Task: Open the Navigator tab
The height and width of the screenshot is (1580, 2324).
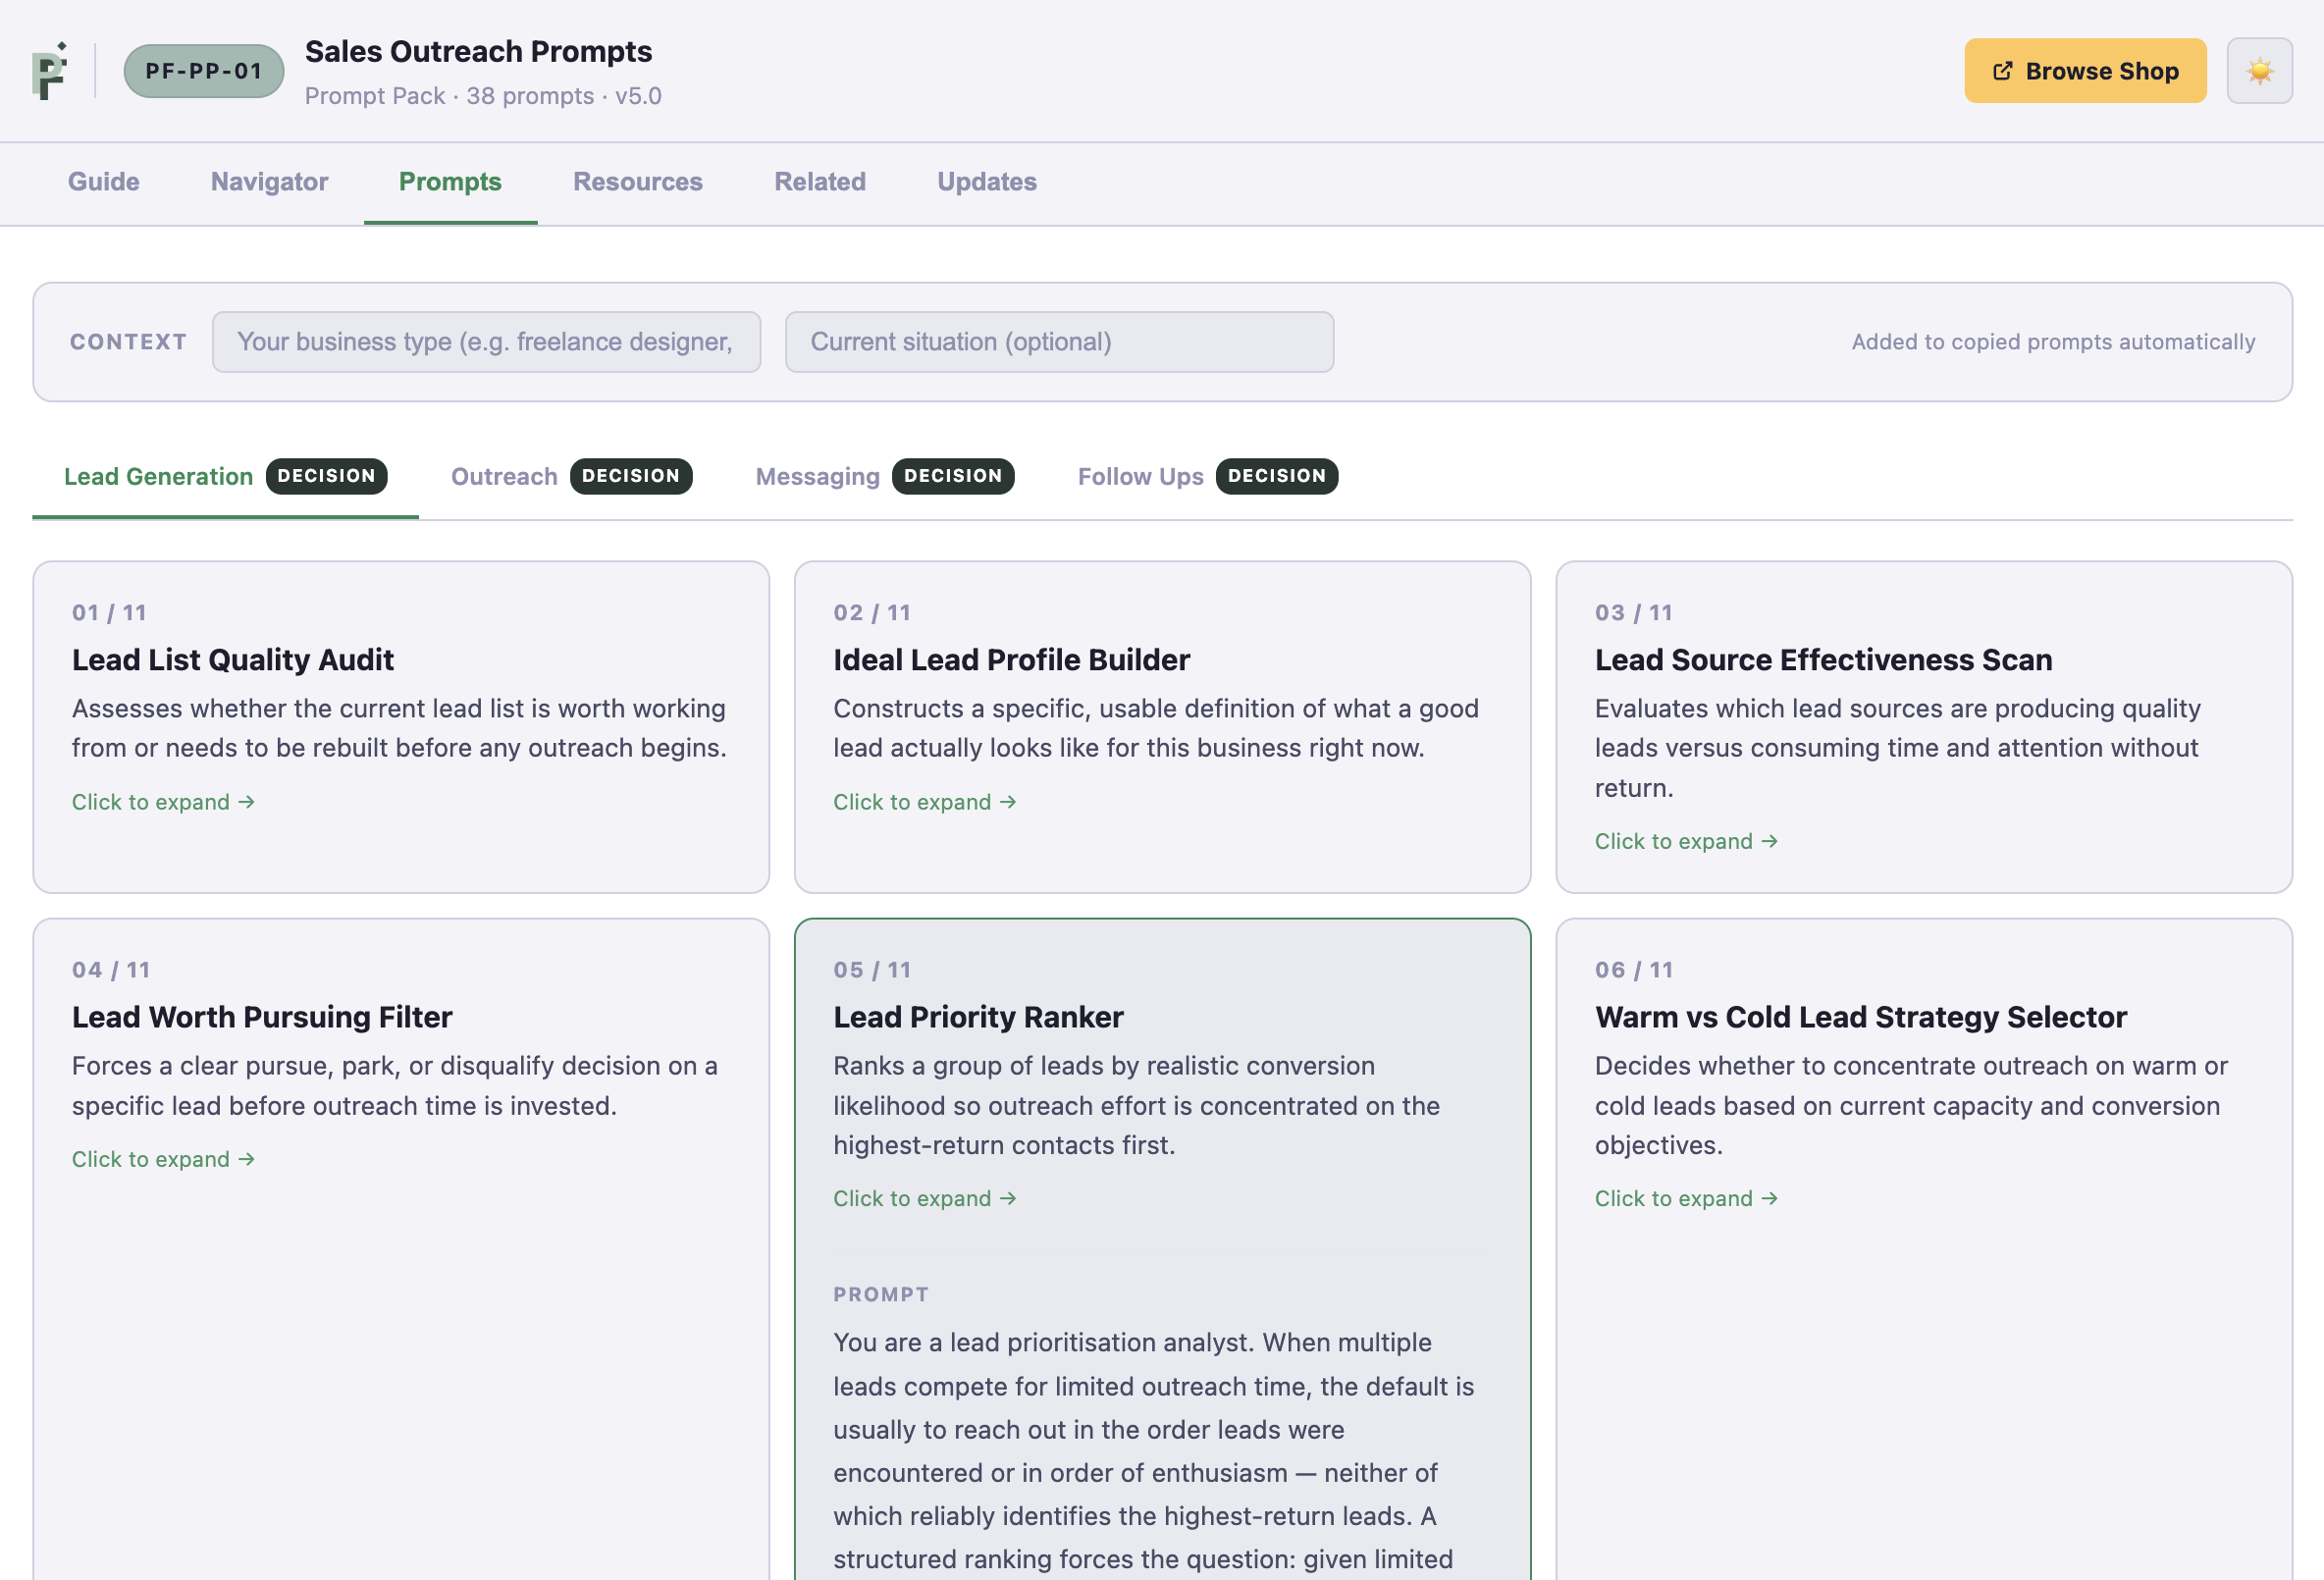Action: coord(269,182)
